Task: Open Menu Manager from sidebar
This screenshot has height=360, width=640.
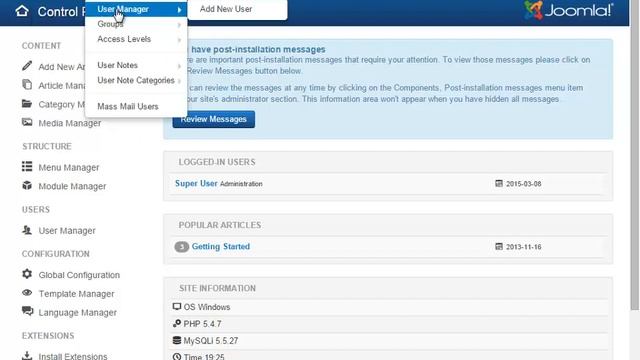Action: (69, 167)
